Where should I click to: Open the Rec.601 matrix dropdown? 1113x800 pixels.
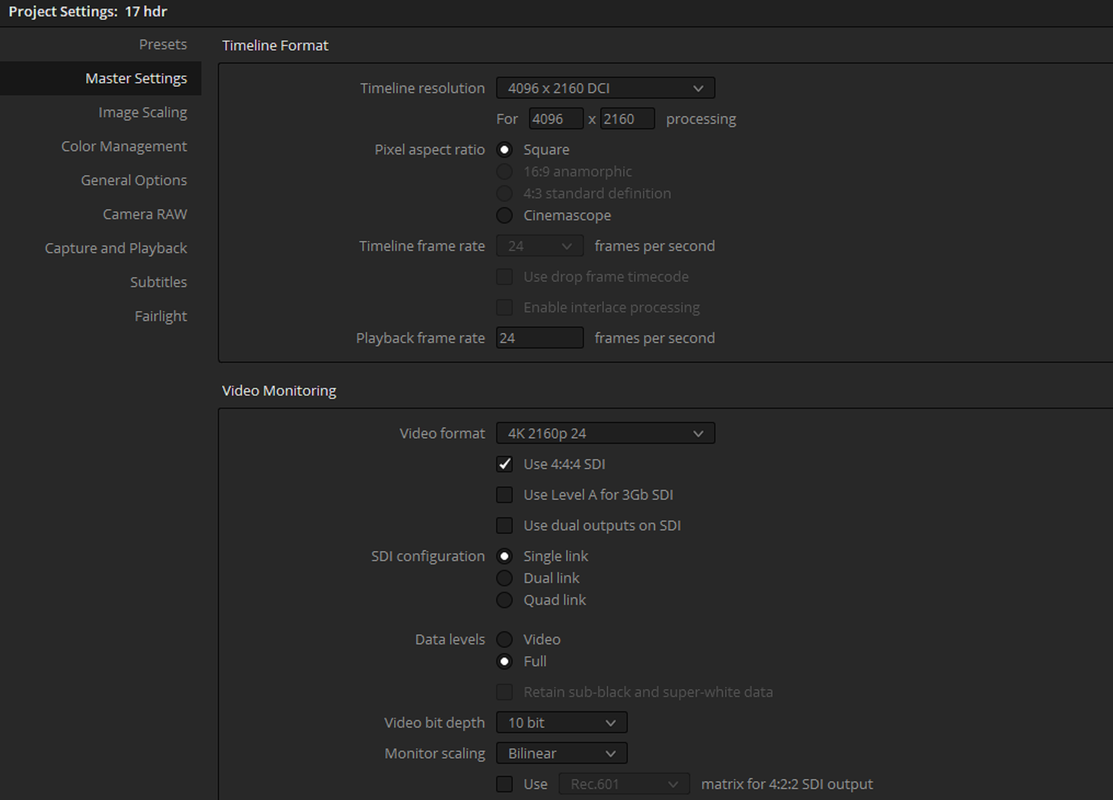coord(624,784)
